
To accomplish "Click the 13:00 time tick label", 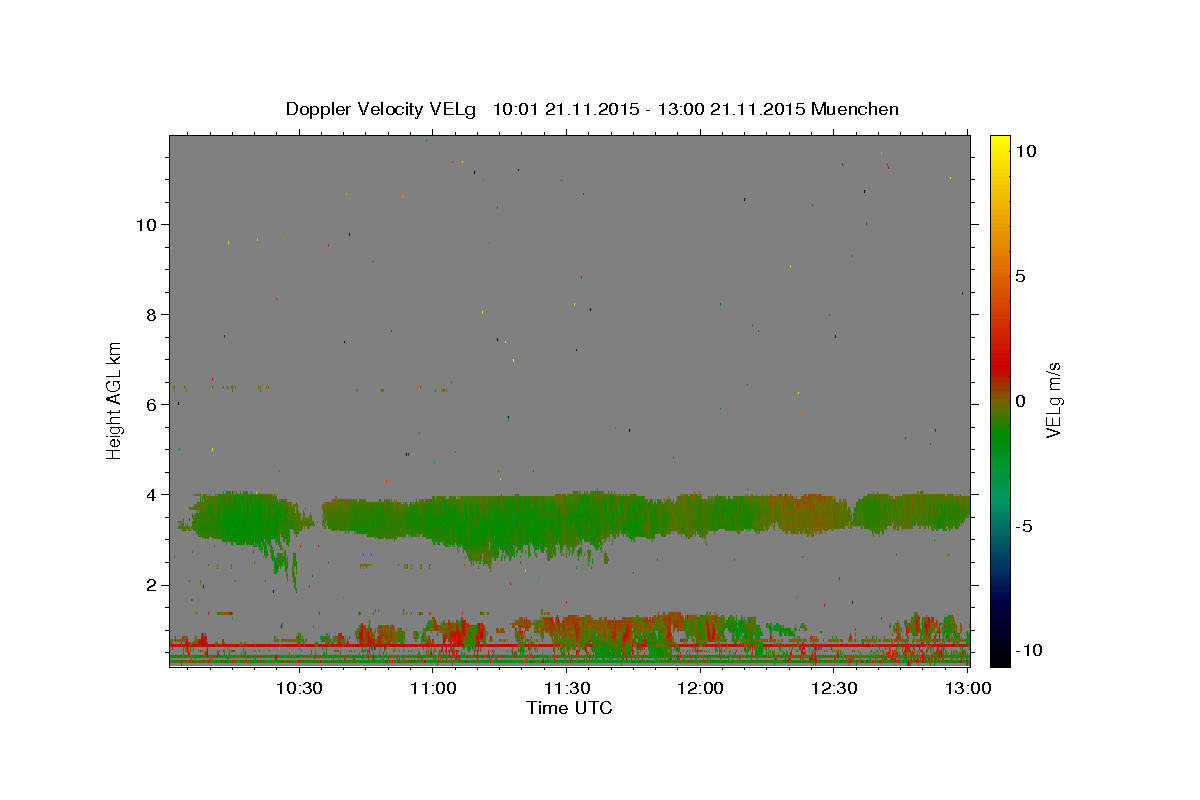I will click(968, 688).
